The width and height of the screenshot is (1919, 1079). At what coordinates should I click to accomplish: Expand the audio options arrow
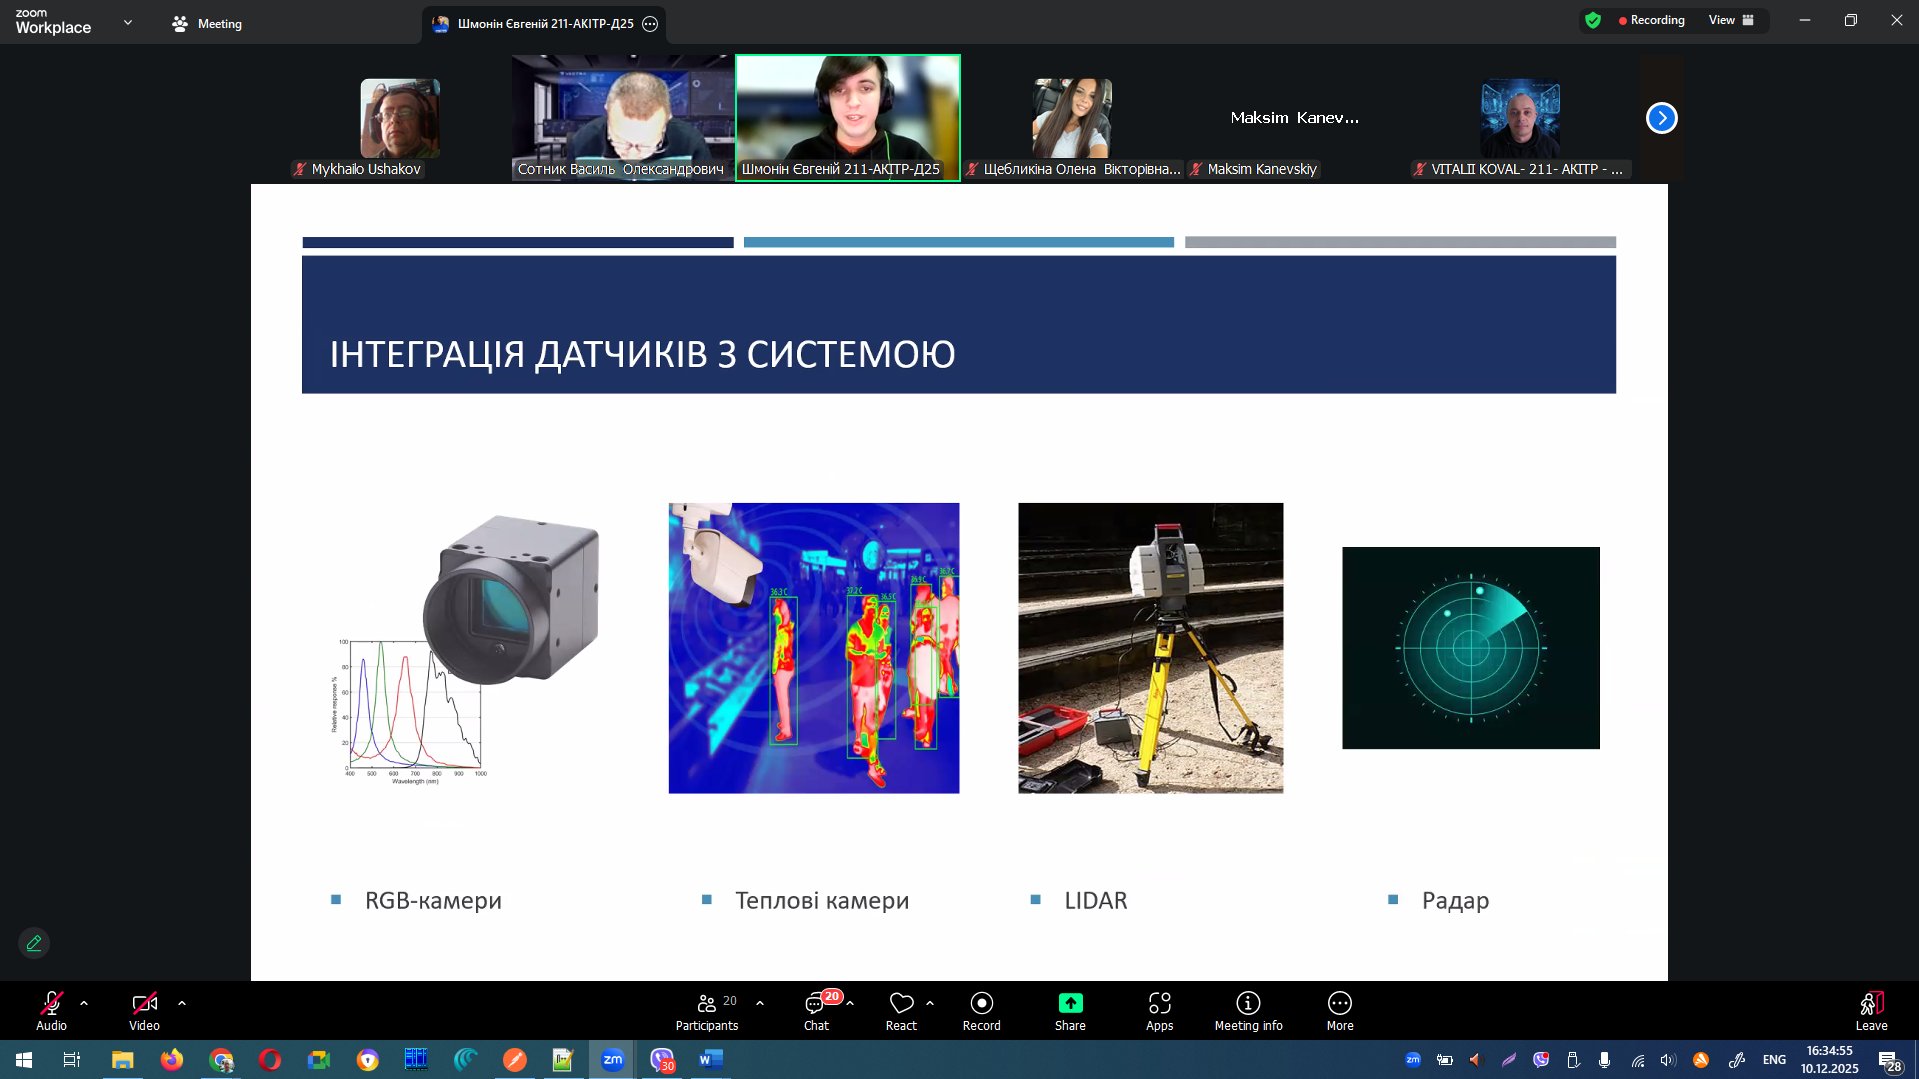coord(84,1003)
